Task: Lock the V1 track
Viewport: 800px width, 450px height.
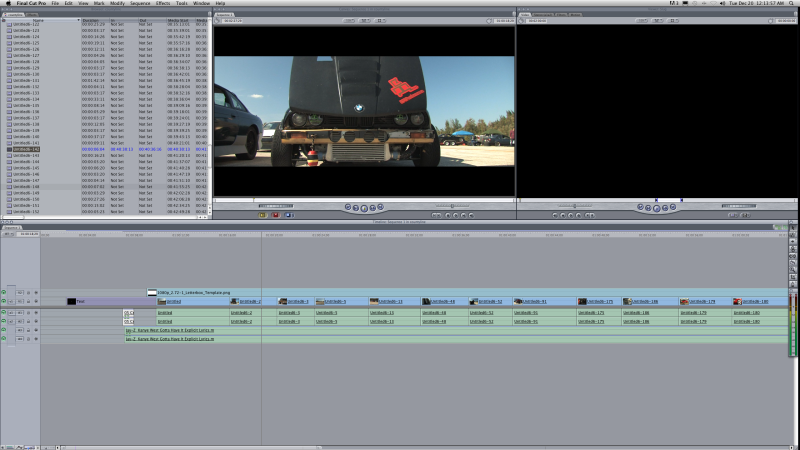Action: pos(29,302)
